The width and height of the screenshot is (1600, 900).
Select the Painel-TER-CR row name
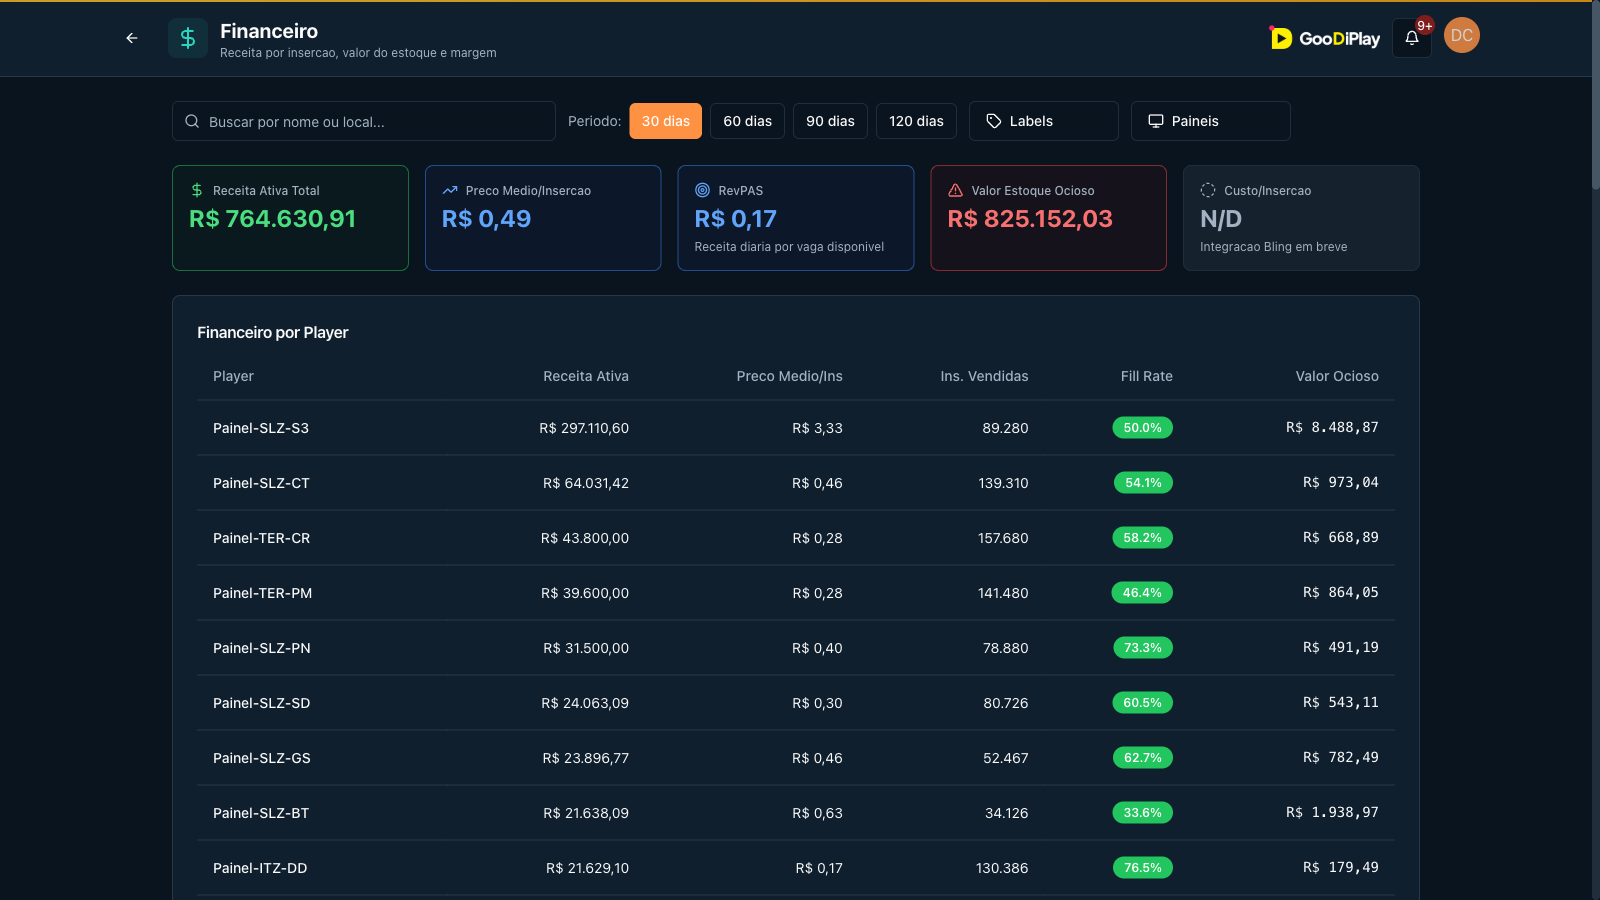[x=262, y=538]
